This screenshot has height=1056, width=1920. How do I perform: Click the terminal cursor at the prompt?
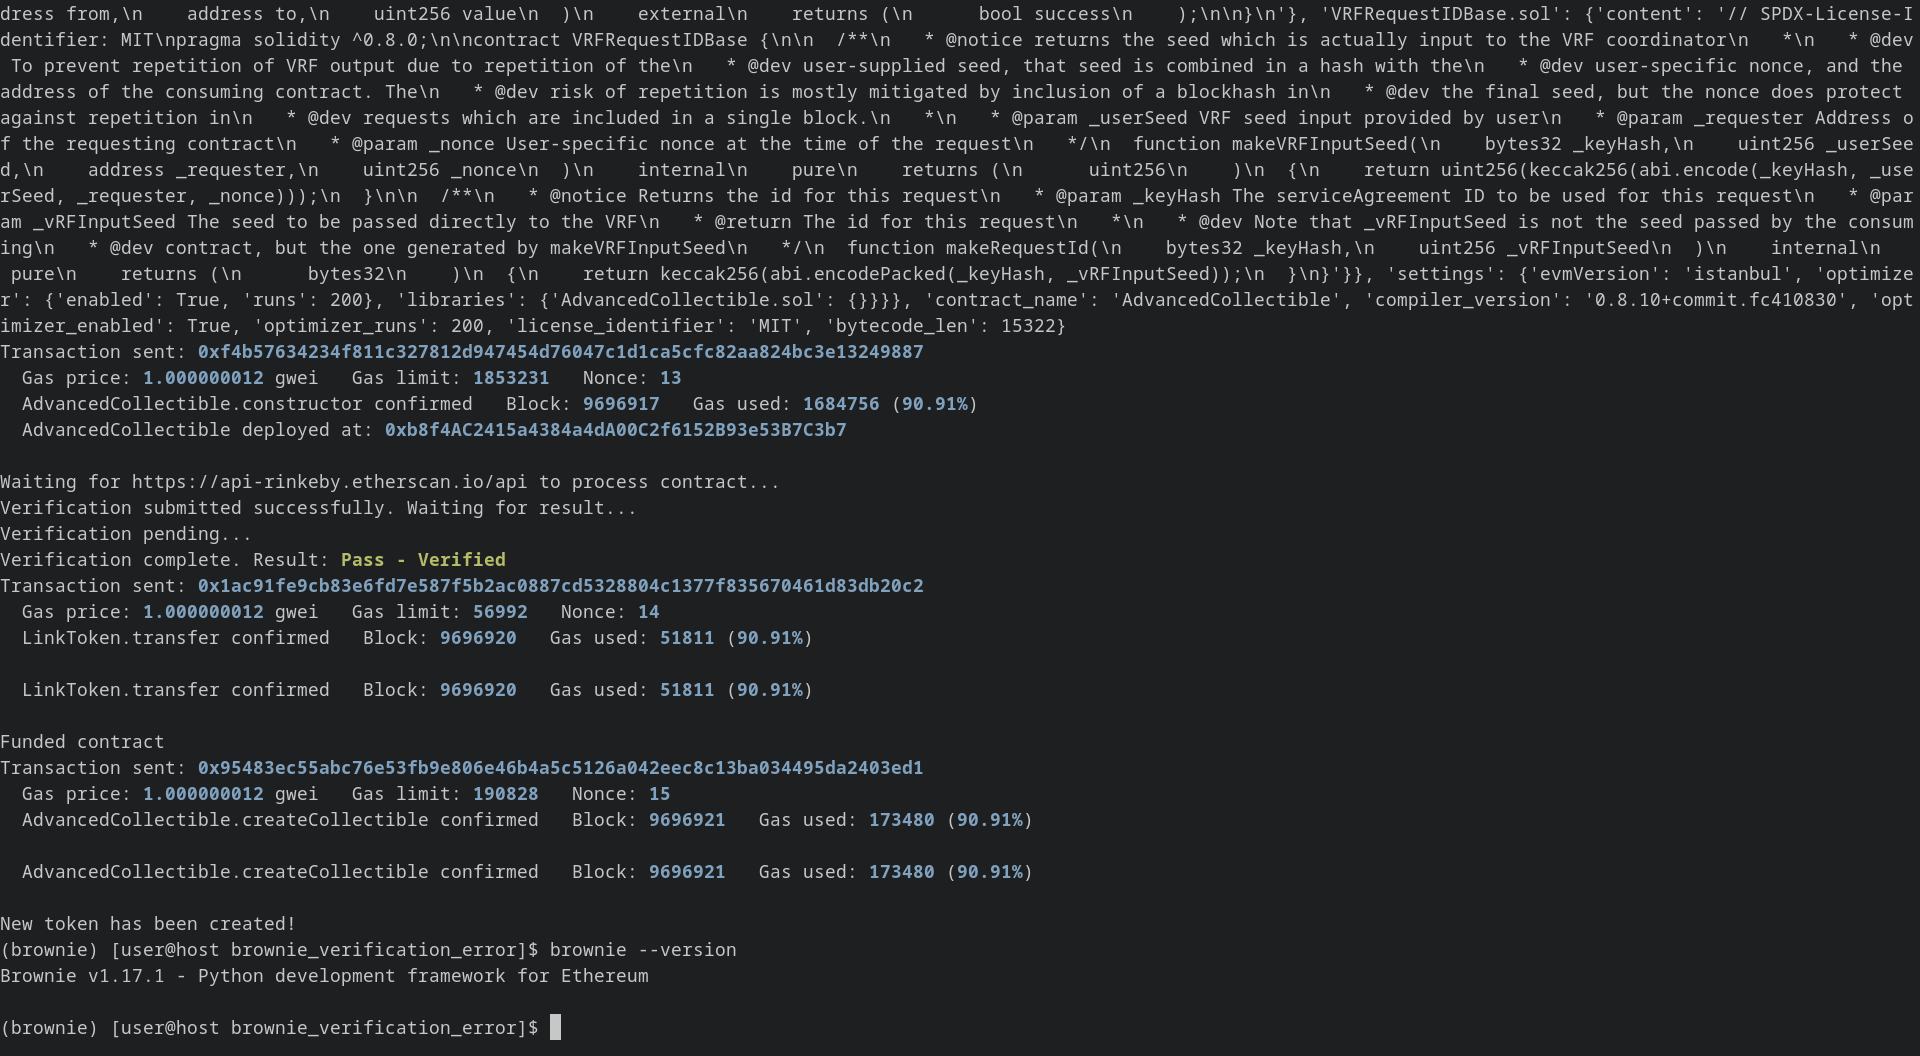[x=555, y=1027]
